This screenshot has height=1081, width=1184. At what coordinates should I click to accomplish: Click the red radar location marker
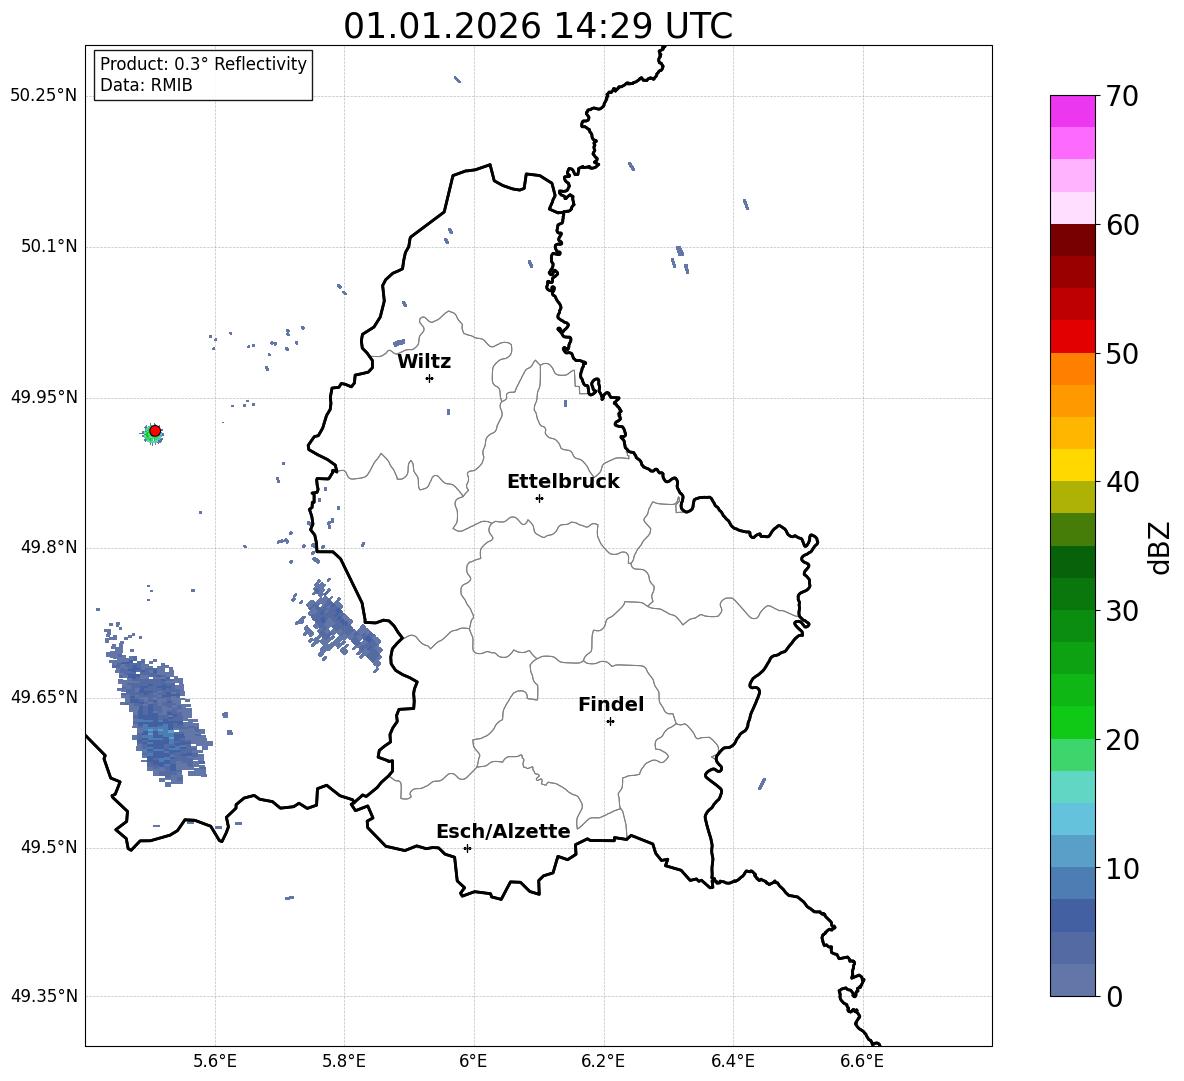[155, 431]
